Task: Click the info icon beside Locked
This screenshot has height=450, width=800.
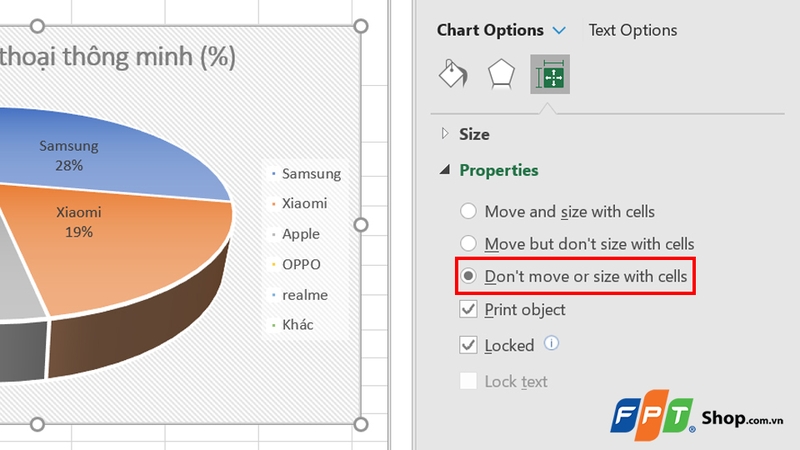Action: [551, 344]
